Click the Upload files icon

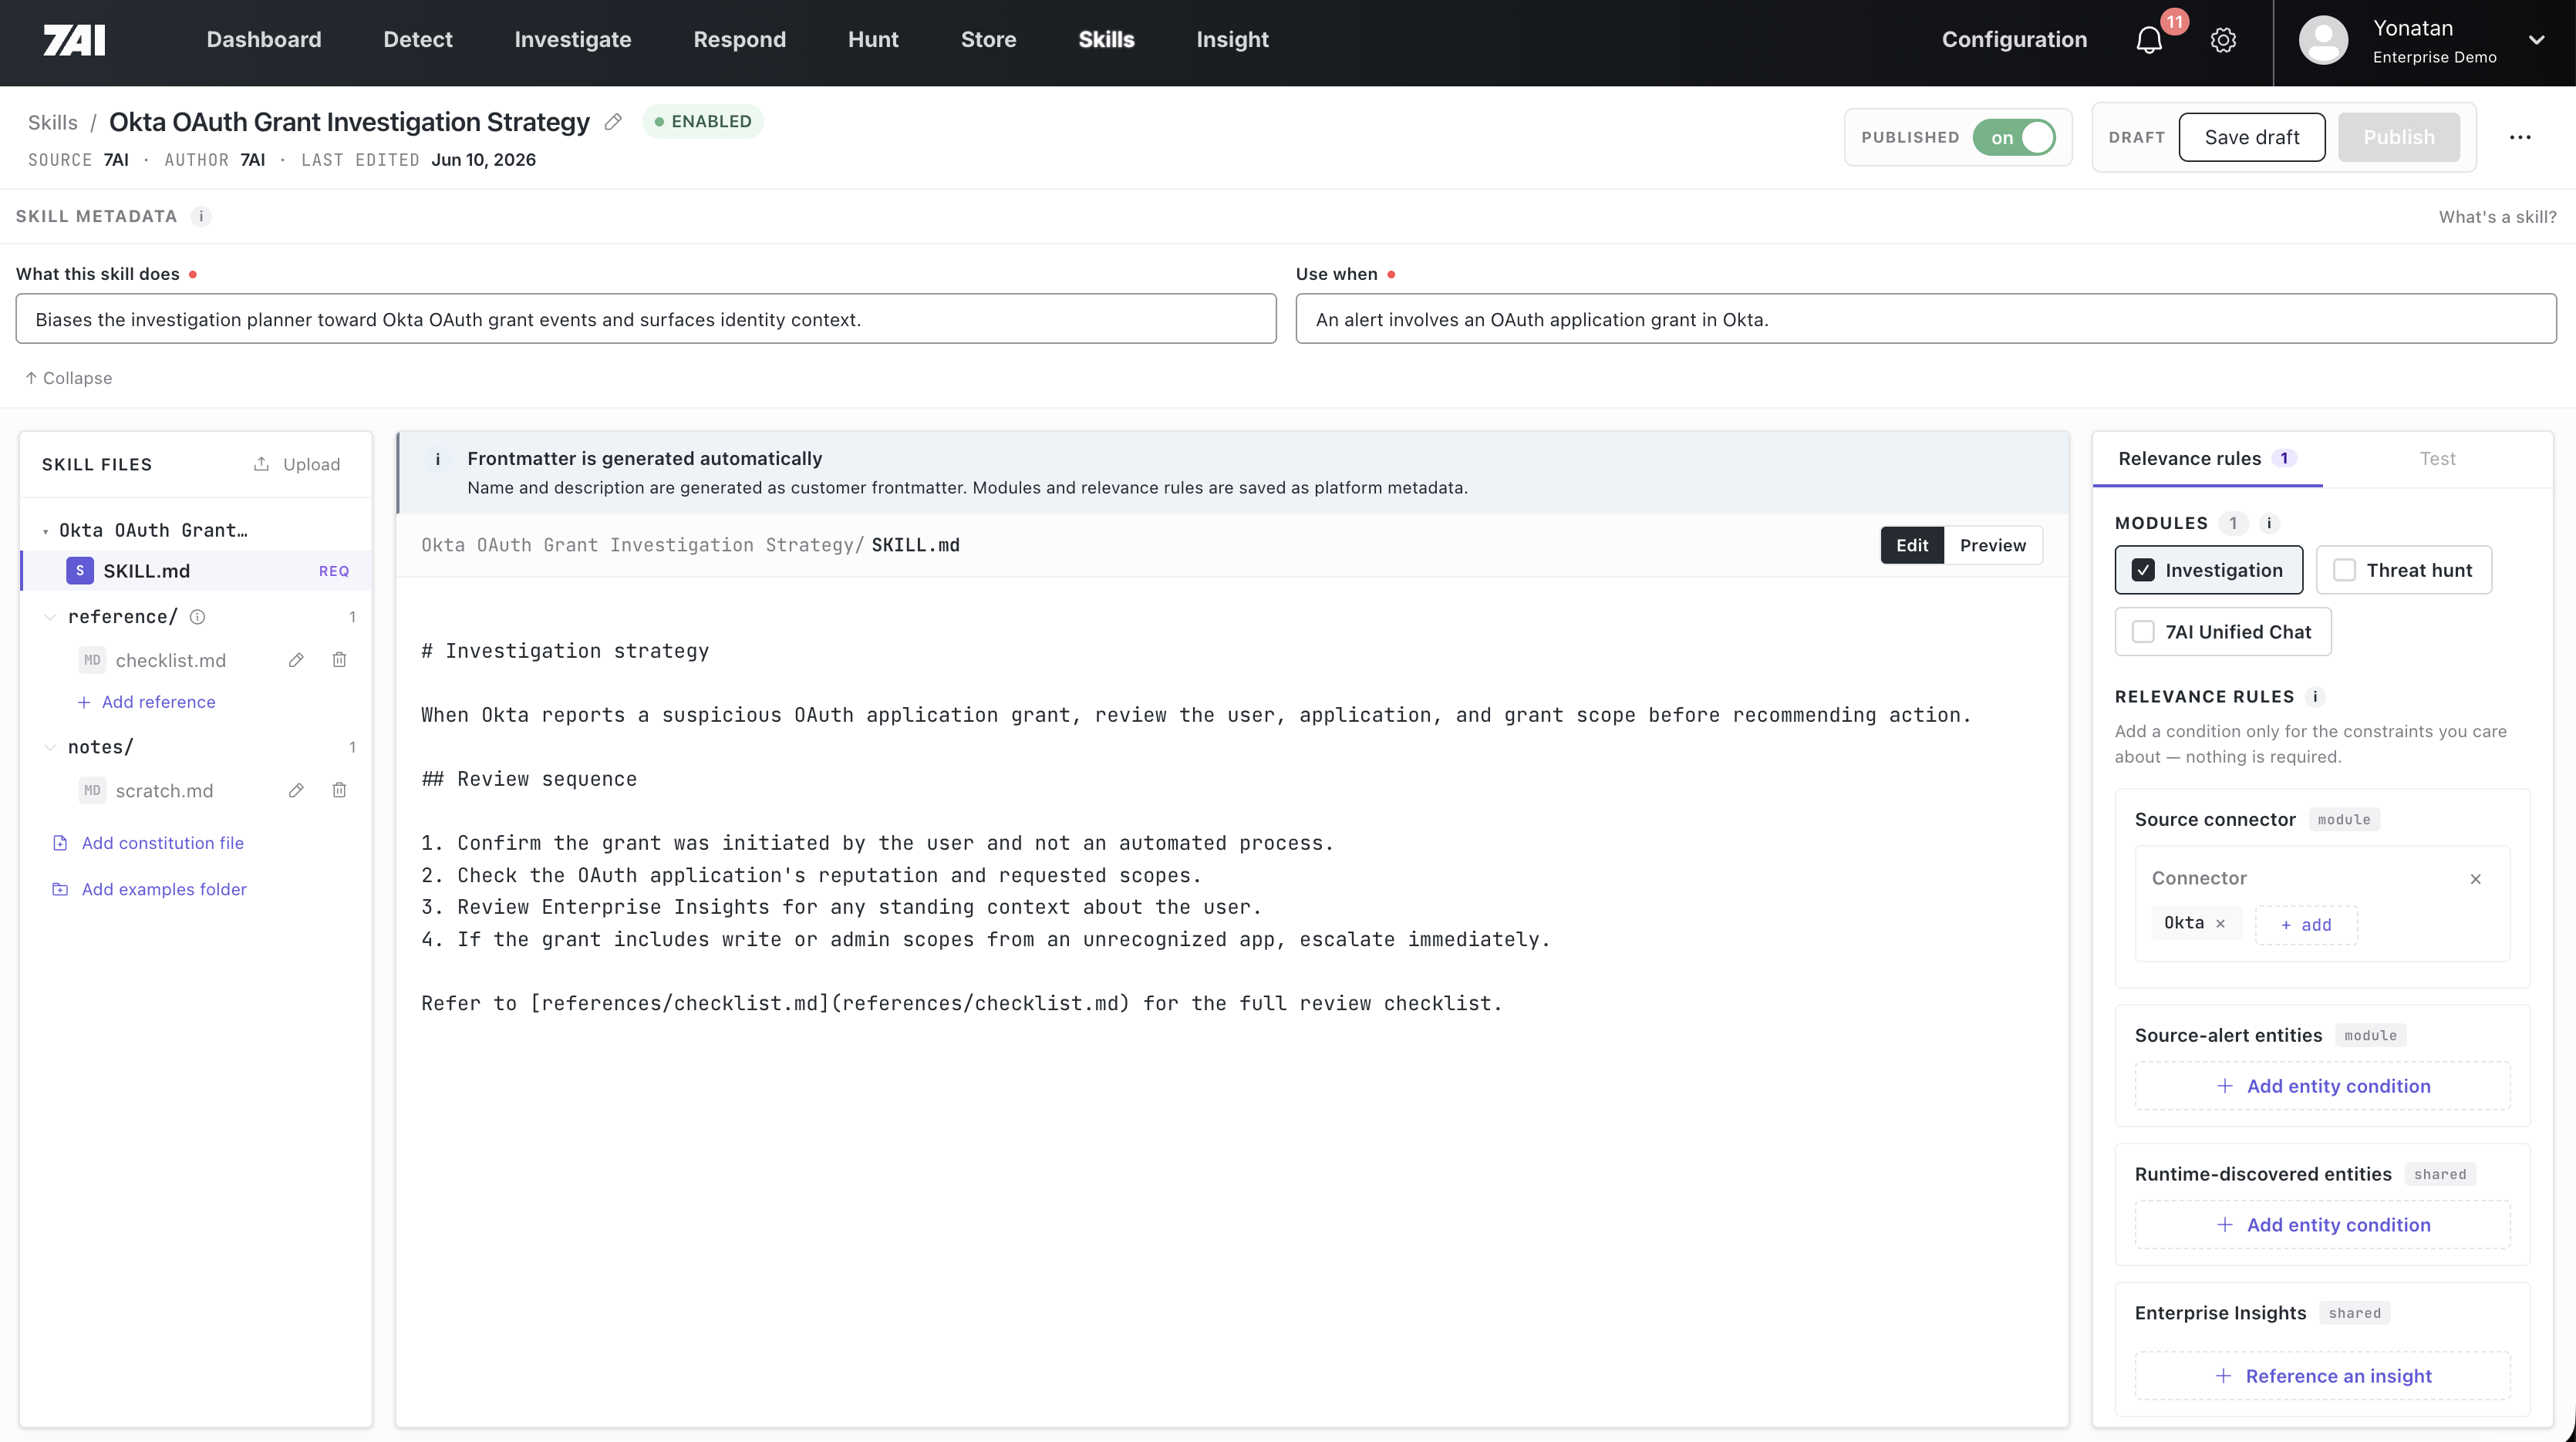pos(261,464)
